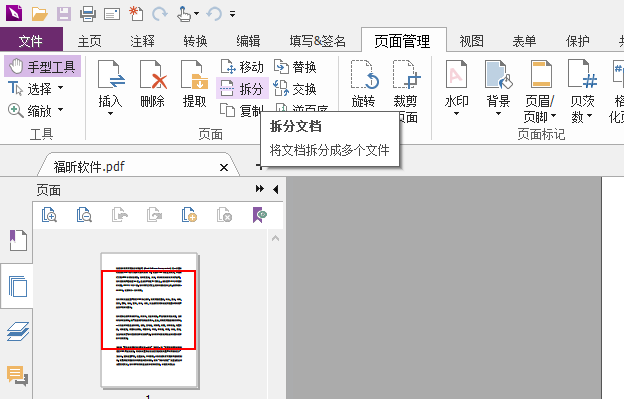Collapse the 页面 panel with left triangle

point(276,189)
